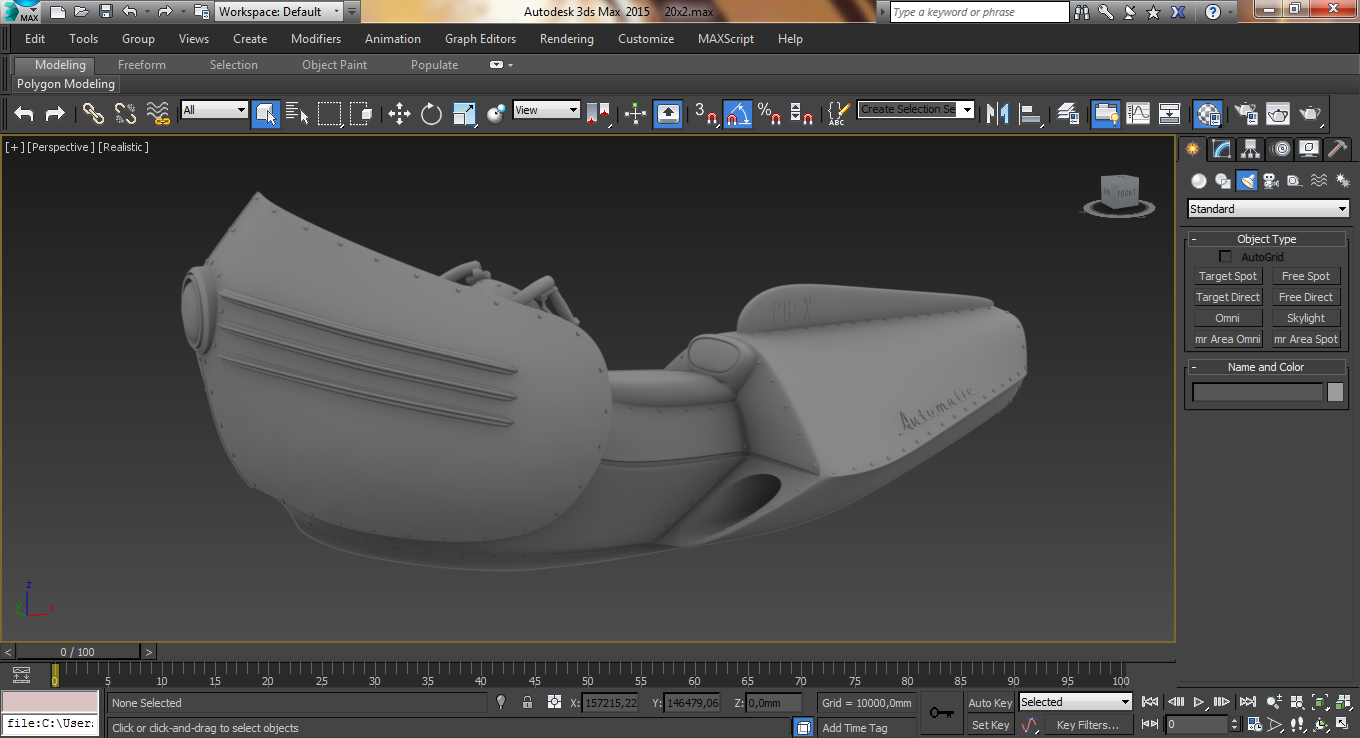Toggle the Auto Key animation mode
This screenshot has height=738, width=1360.
coord(989,702)
